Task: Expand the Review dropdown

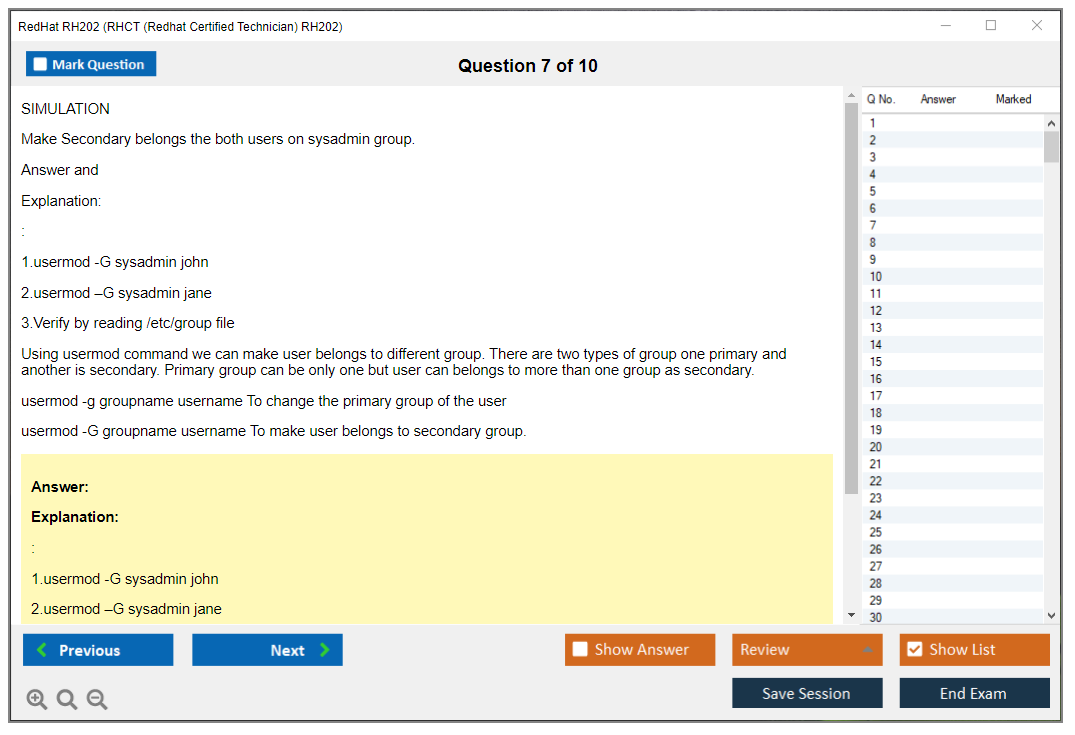Action: pos(868,650)
